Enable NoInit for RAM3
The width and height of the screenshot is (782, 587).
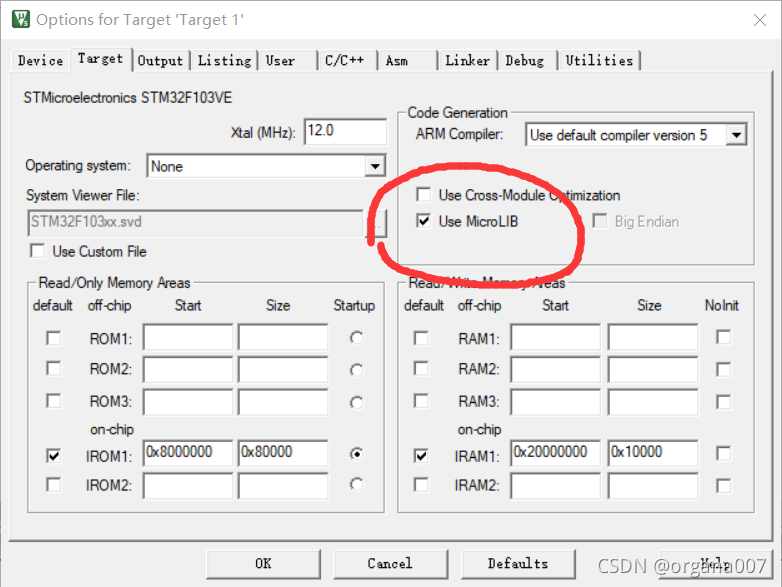(x=724, y=402)
